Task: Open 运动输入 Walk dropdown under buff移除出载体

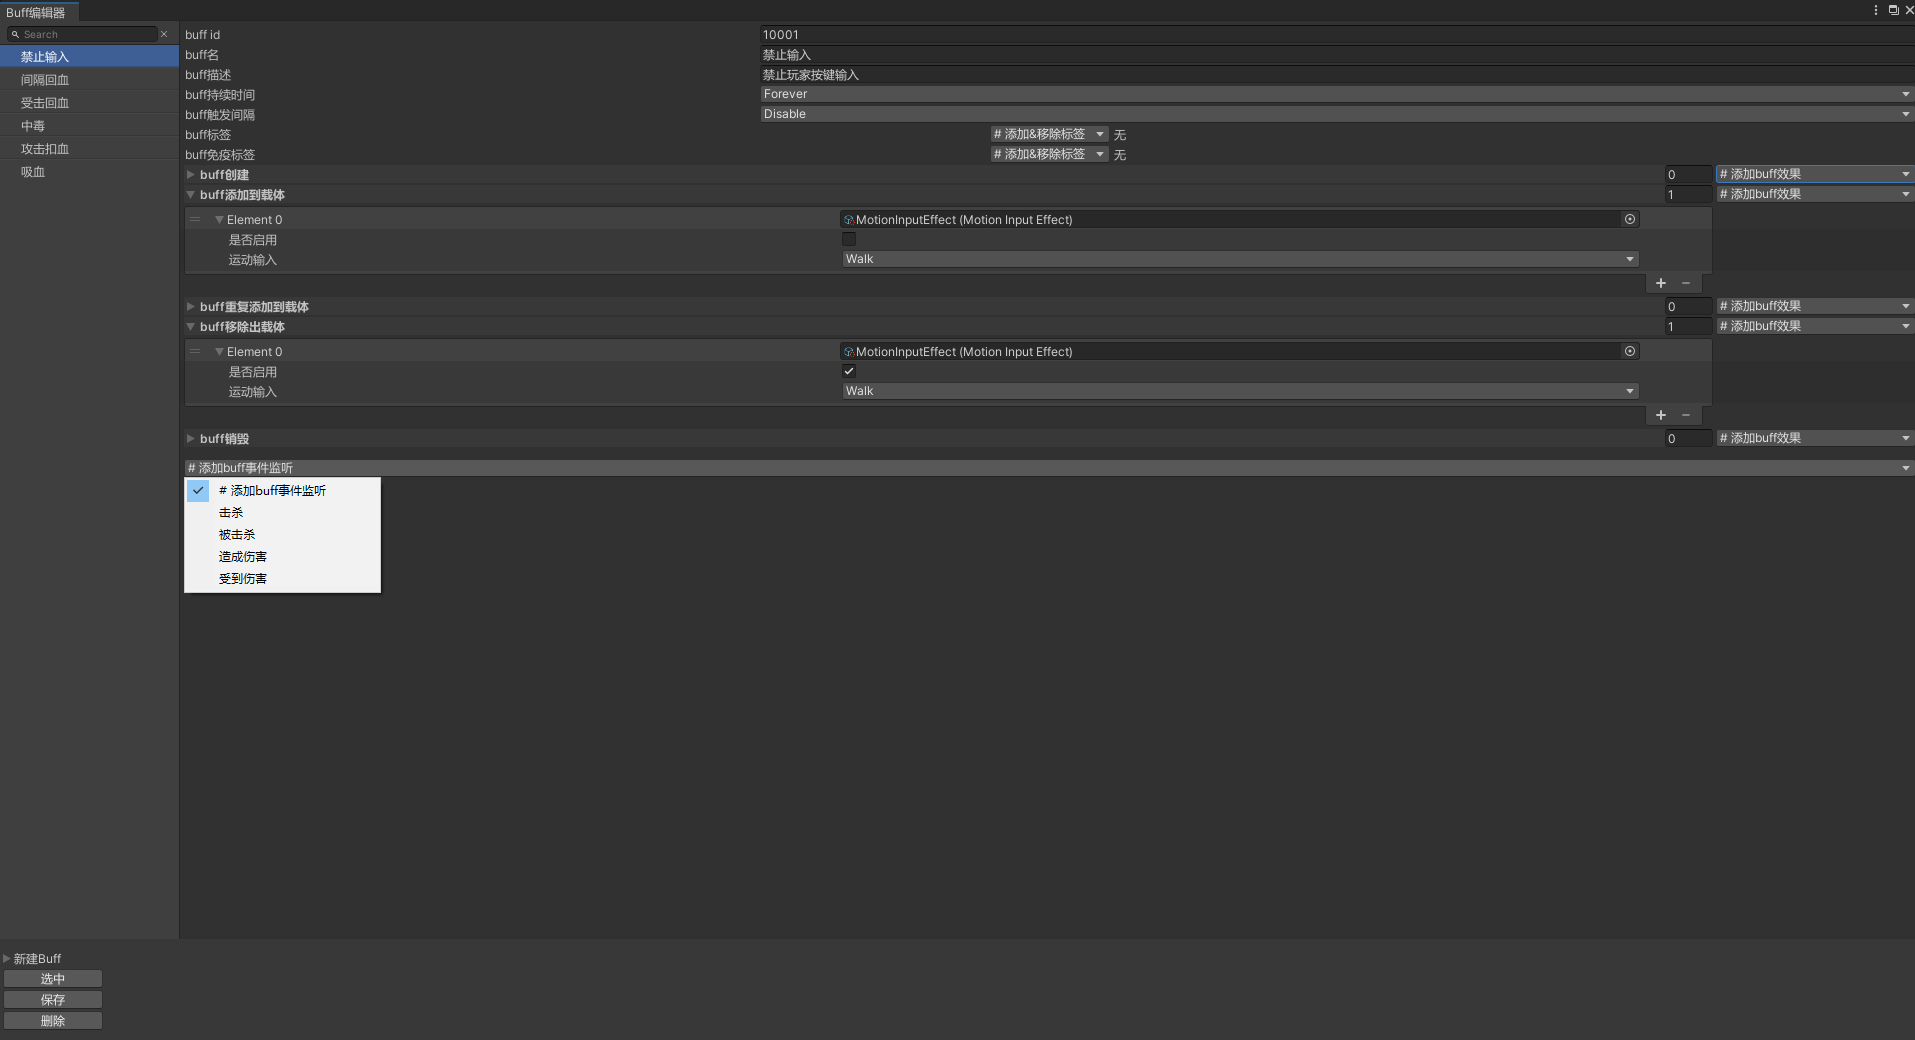Action: (1240, 391)
